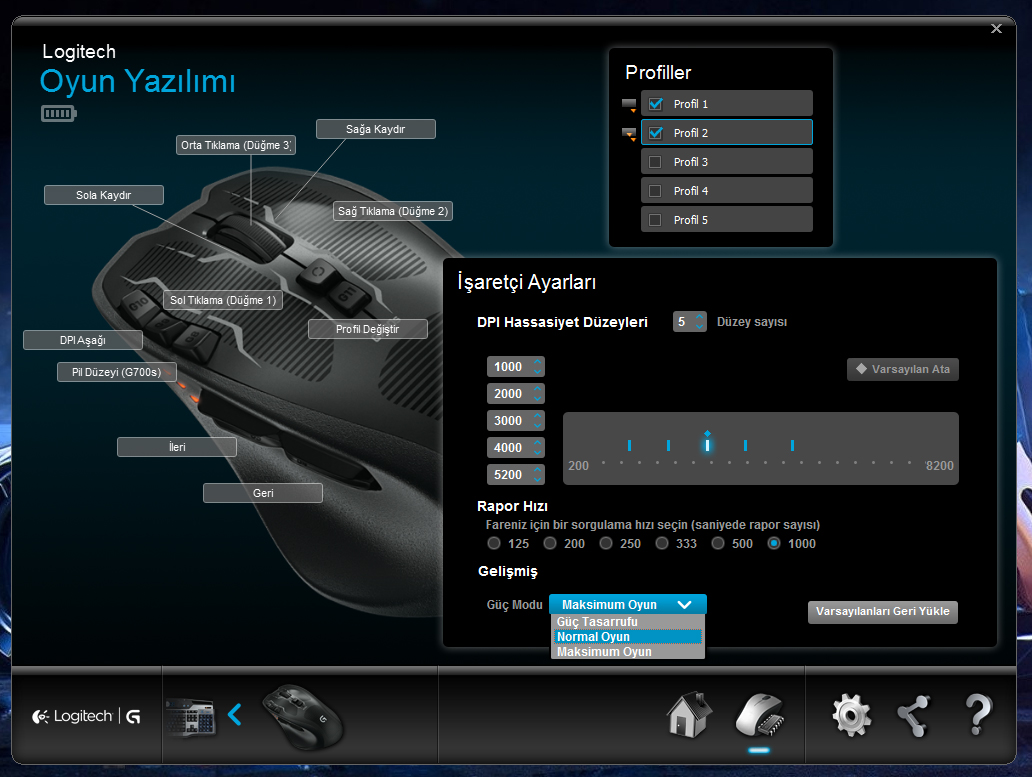The image size is (1032, 777).
Task: Select the last DPI slider marker
Action: [792, 445]
